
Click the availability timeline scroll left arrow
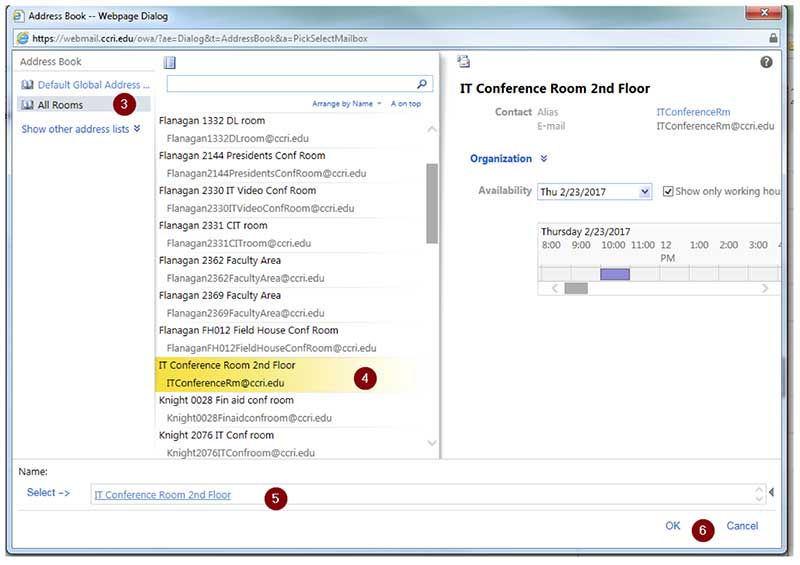[555, 288]
